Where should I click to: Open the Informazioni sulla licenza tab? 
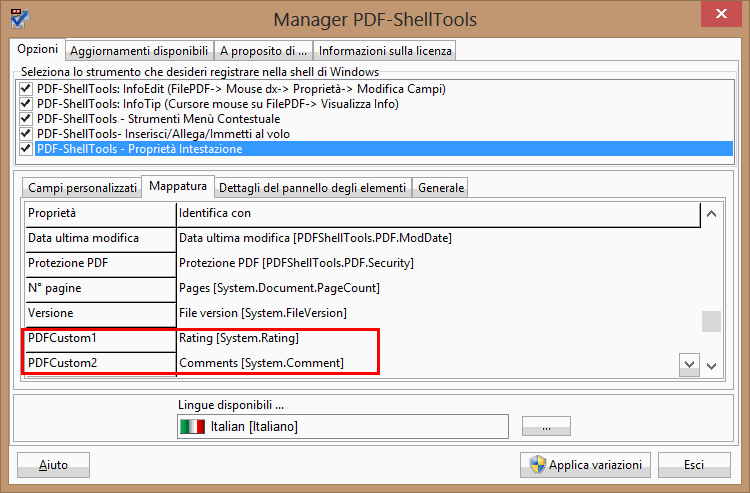[385, 50]
